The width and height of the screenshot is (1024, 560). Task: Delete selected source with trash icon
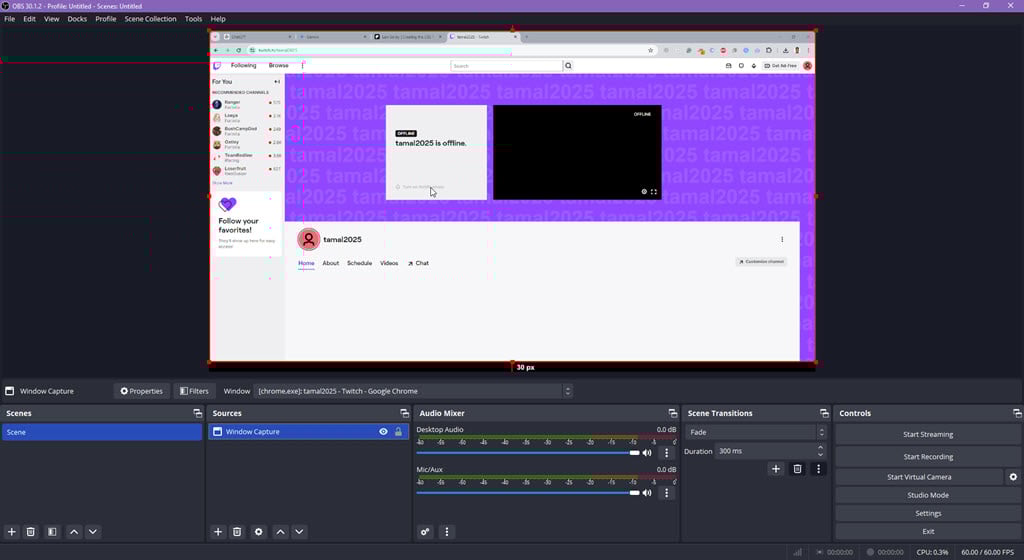point(237,532)
